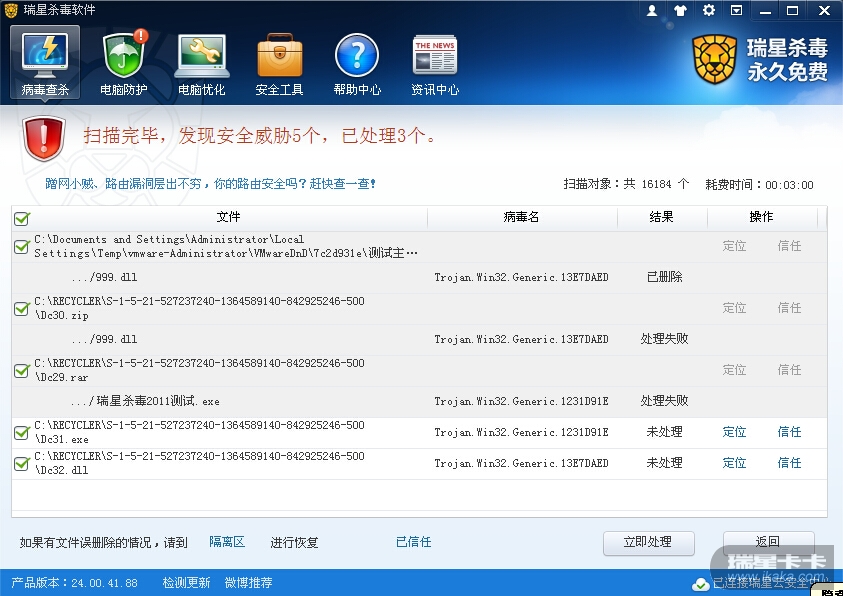Viewport: 843px width, 596px height.
Task: Click the 病毒名 column header
Action: point(521,217)
